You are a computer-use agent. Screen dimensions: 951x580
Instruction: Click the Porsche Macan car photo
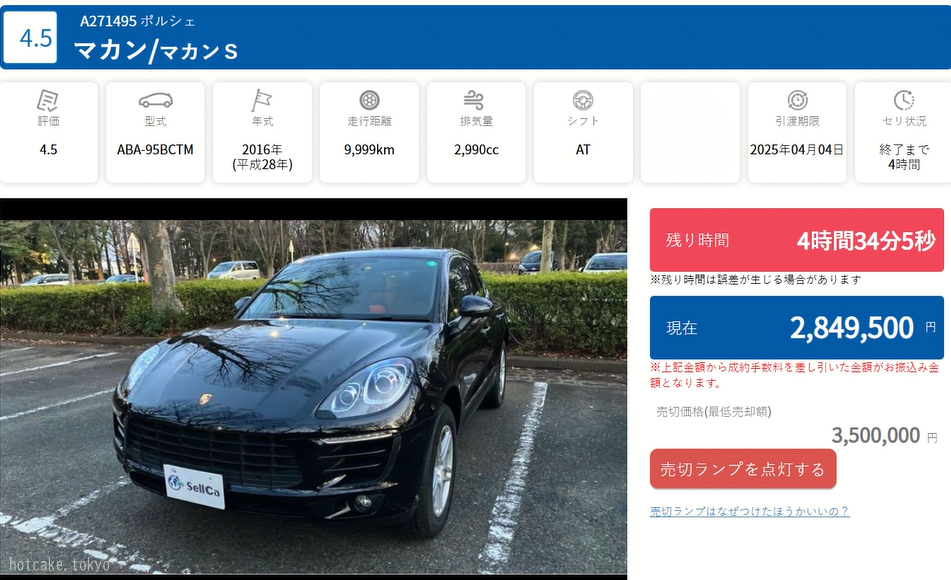314,388
